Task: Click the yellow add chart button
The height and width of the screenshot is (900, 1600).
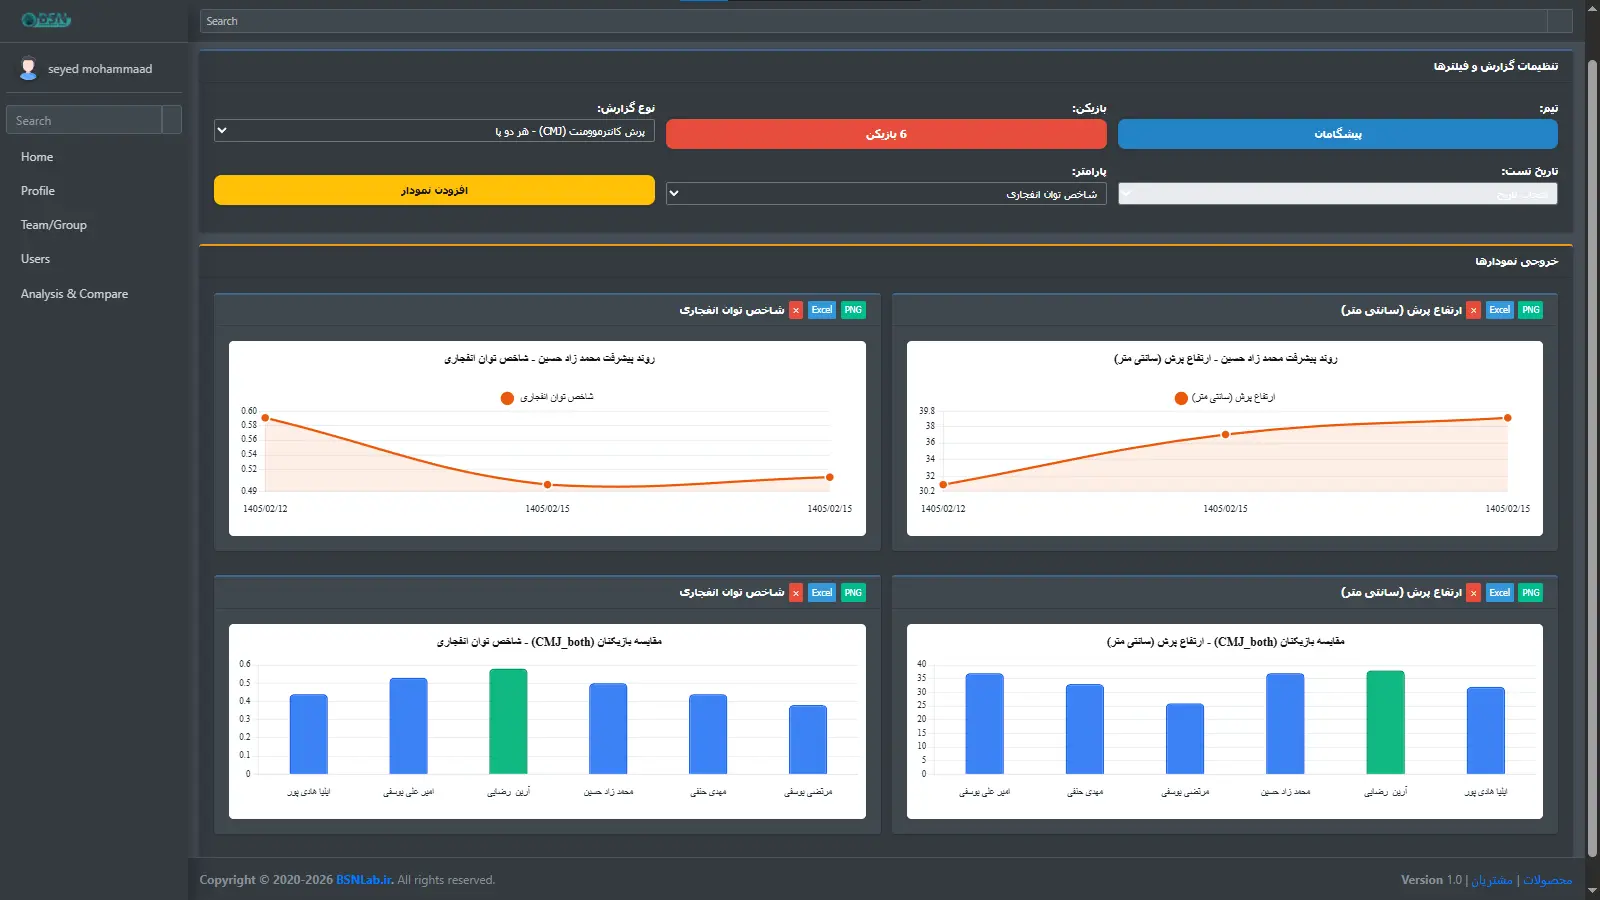Action: pos(434,190)
